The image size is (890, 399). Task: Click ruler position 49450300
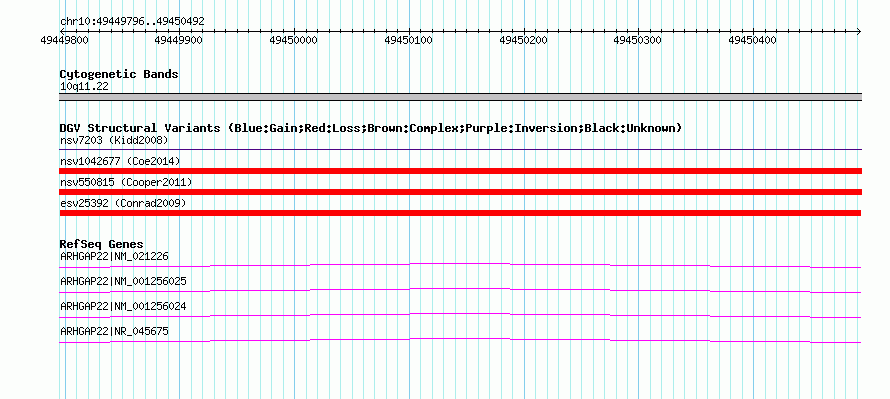click(638, 40)
